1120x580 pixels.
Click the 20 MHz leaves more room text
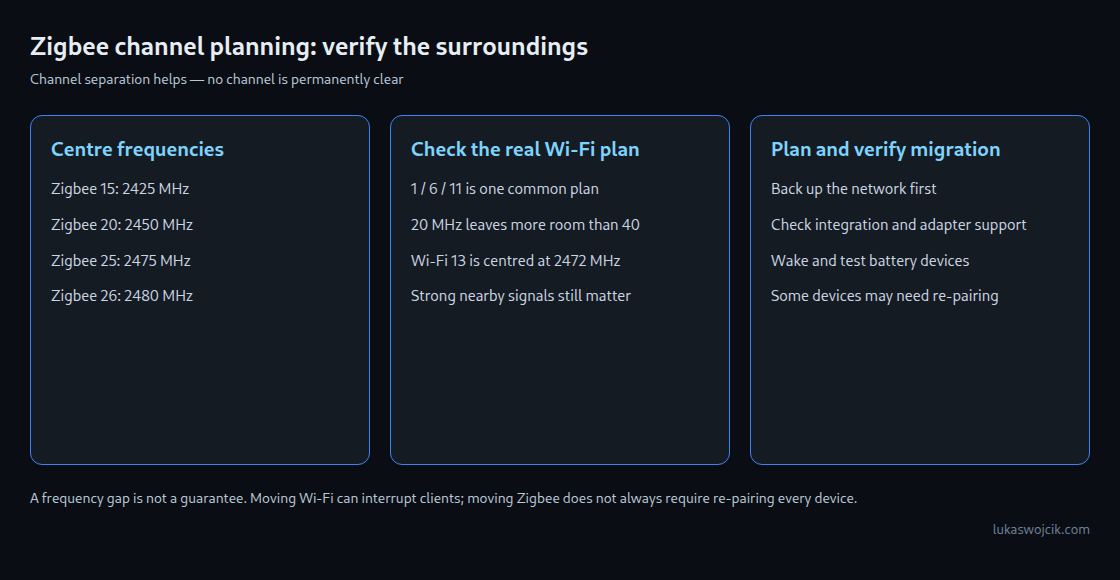tap(525, 224)
